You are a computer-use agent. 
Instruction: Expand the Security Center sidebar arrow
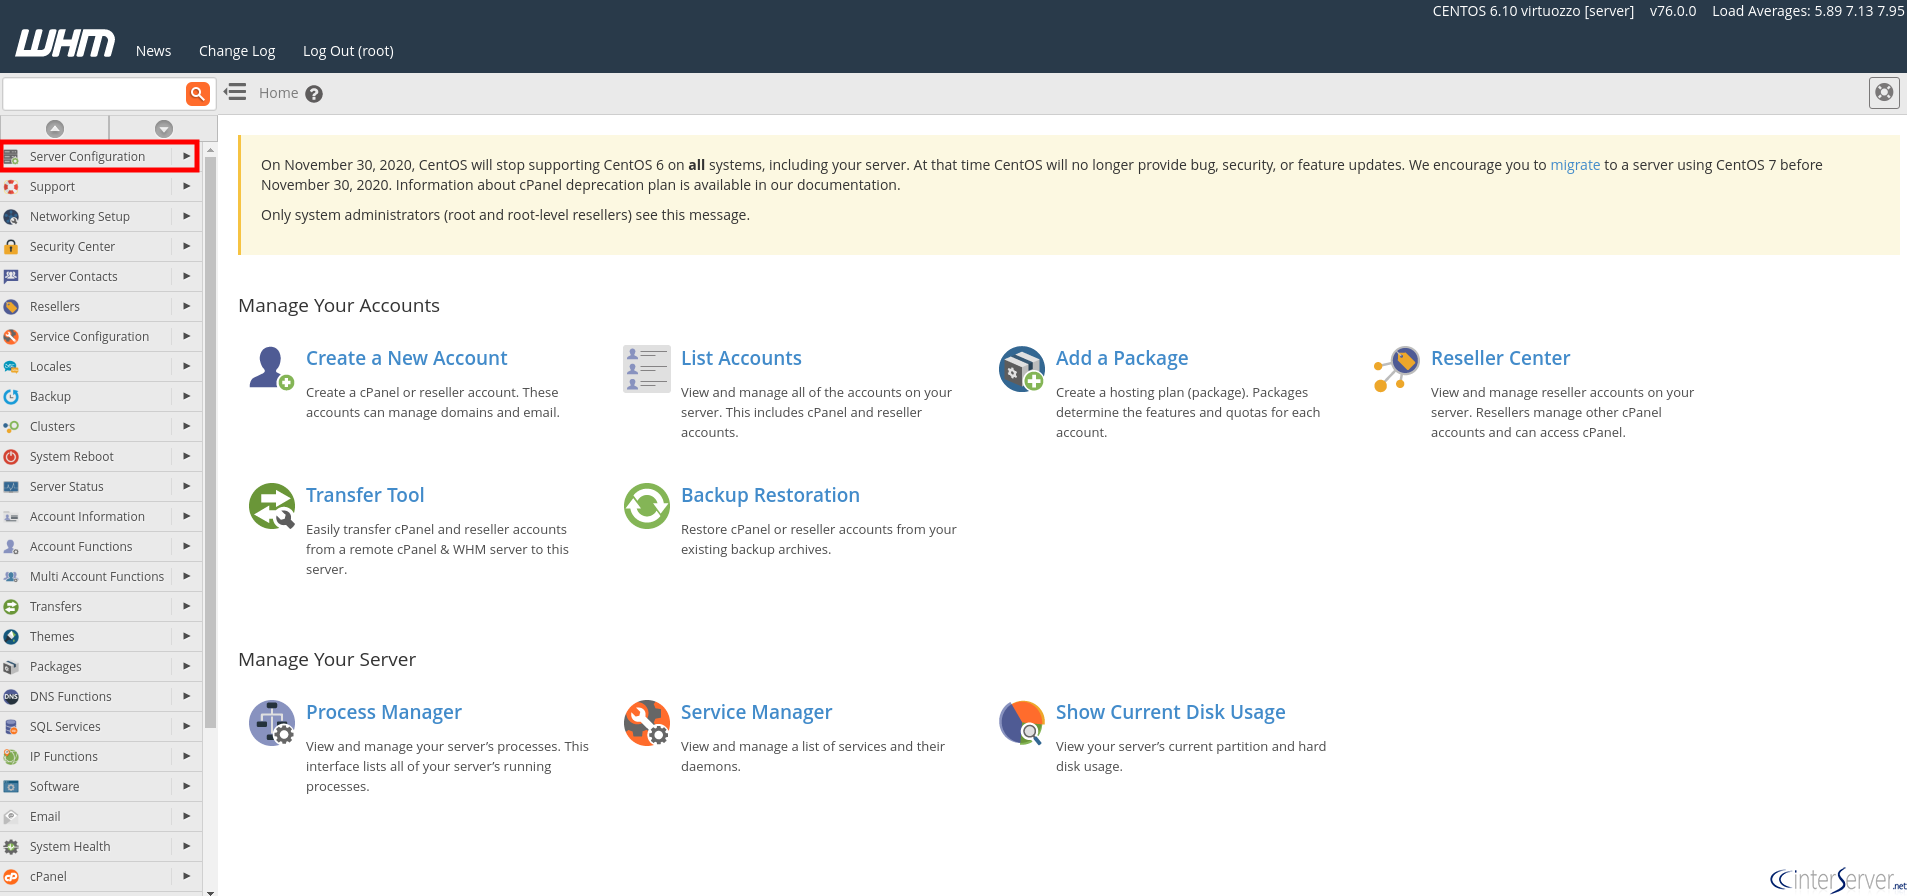[x=186, y=246]
